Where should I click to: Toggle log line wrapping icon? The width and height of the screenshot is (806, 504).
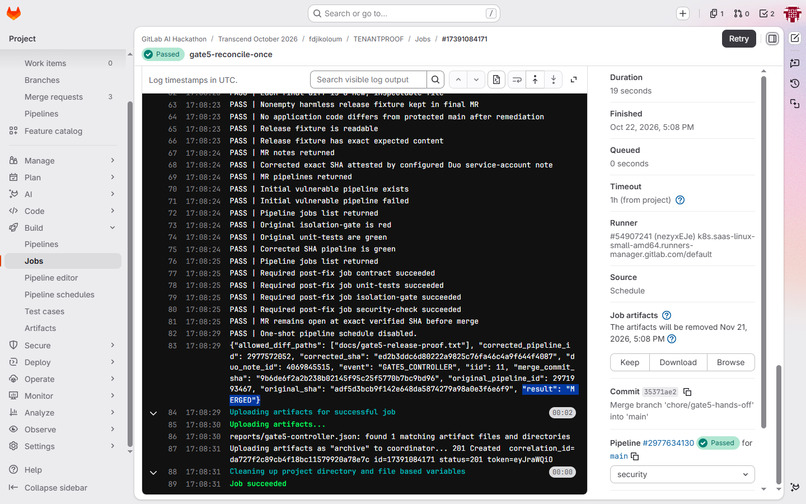pos(517,80)
